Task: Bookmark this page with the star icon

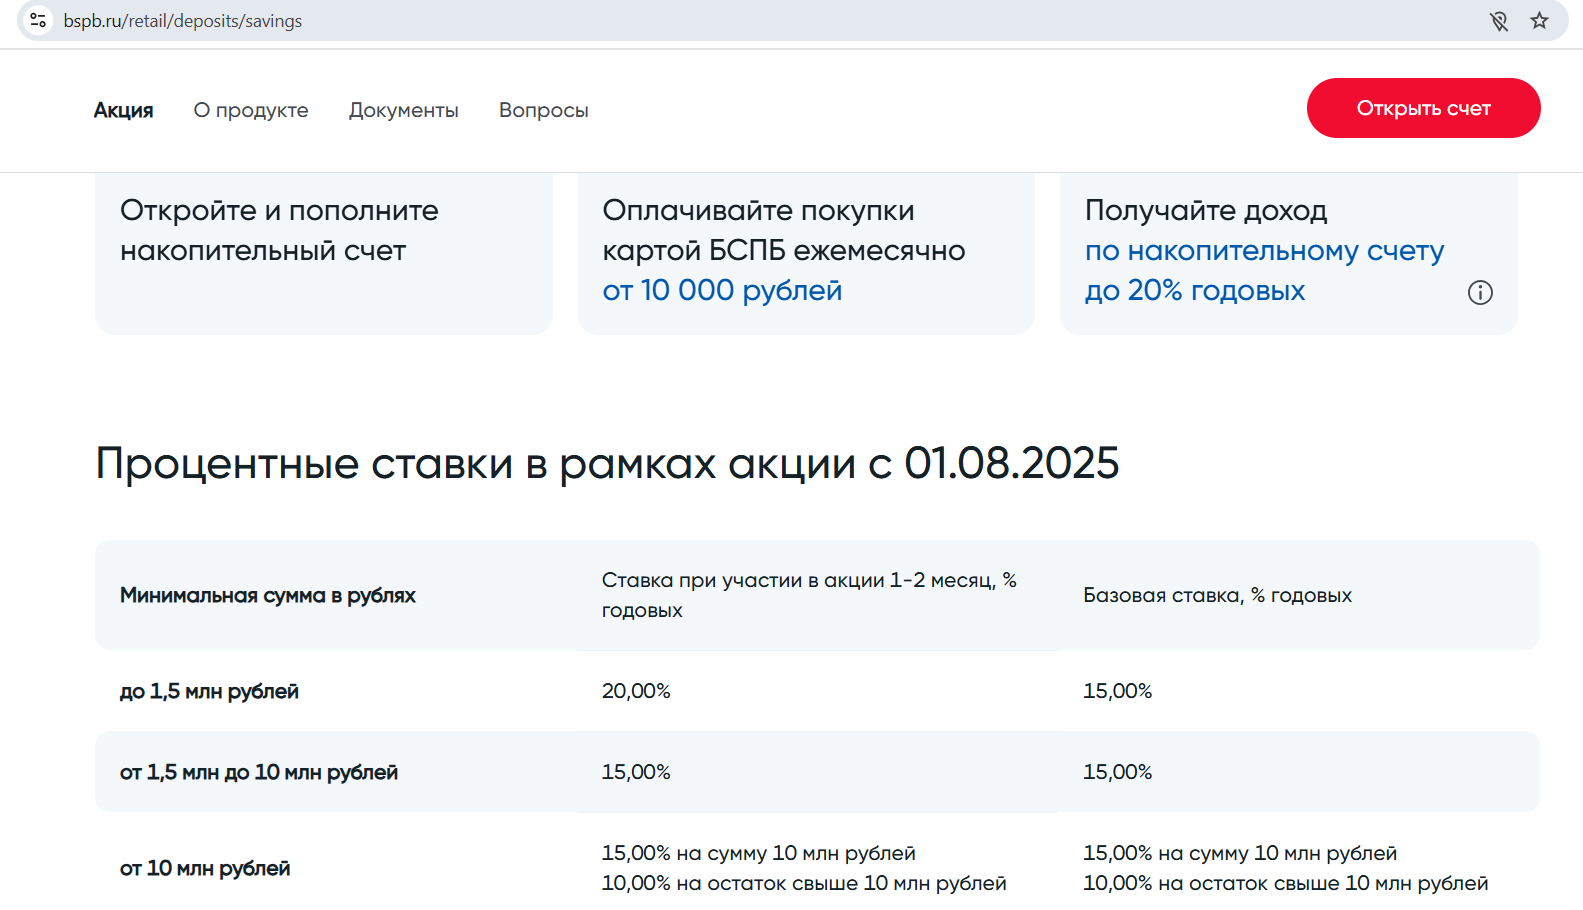Action: point(1539,20)
